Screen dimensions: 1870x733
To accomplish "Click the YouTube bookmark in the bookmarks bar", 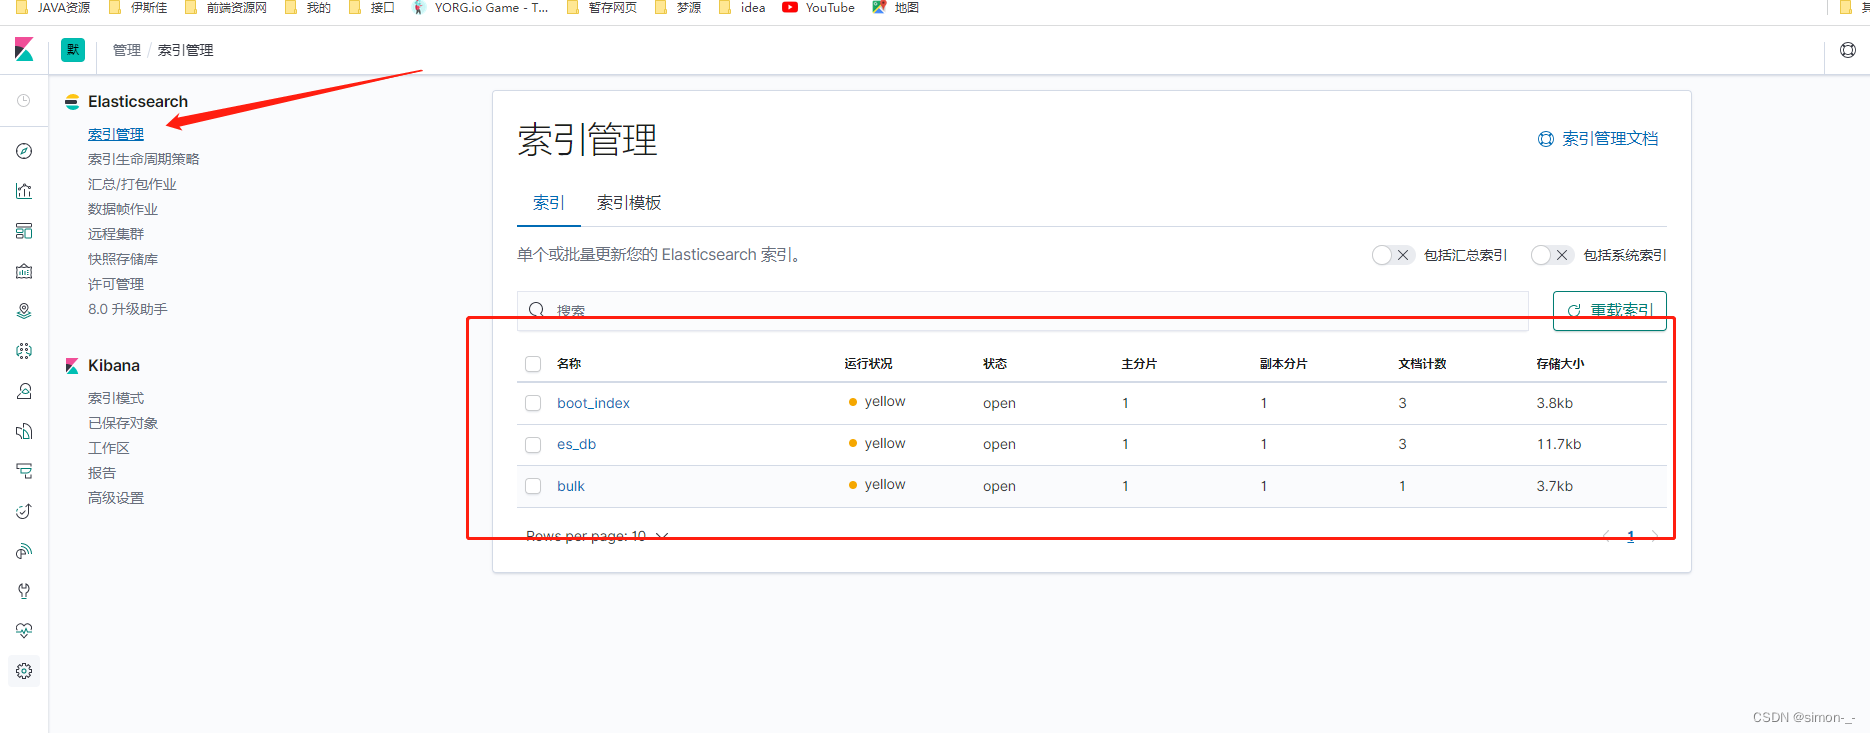I will point(818,7).
